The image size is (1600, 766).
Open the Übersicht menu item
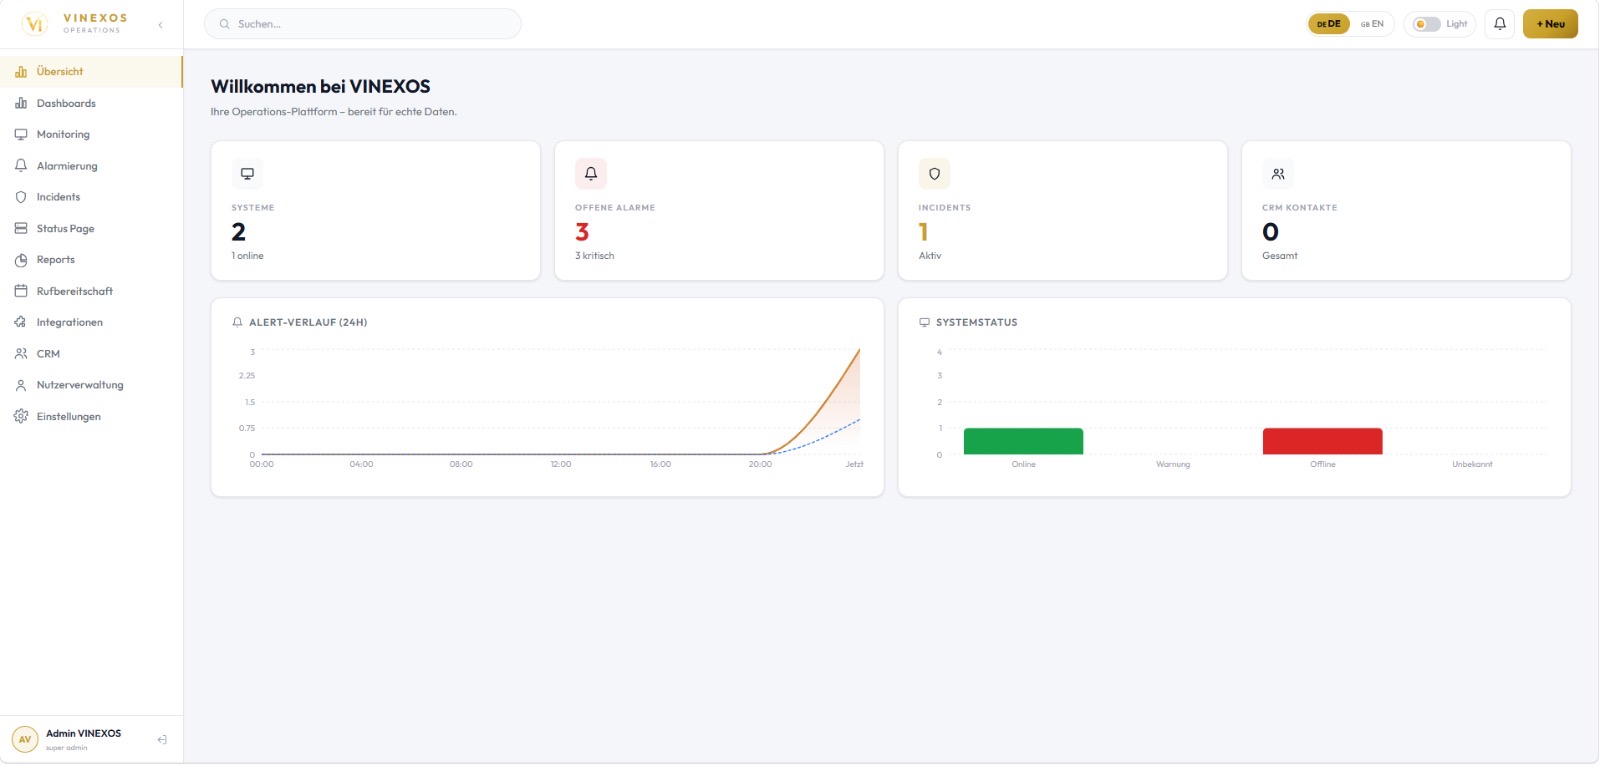[91, 72]
